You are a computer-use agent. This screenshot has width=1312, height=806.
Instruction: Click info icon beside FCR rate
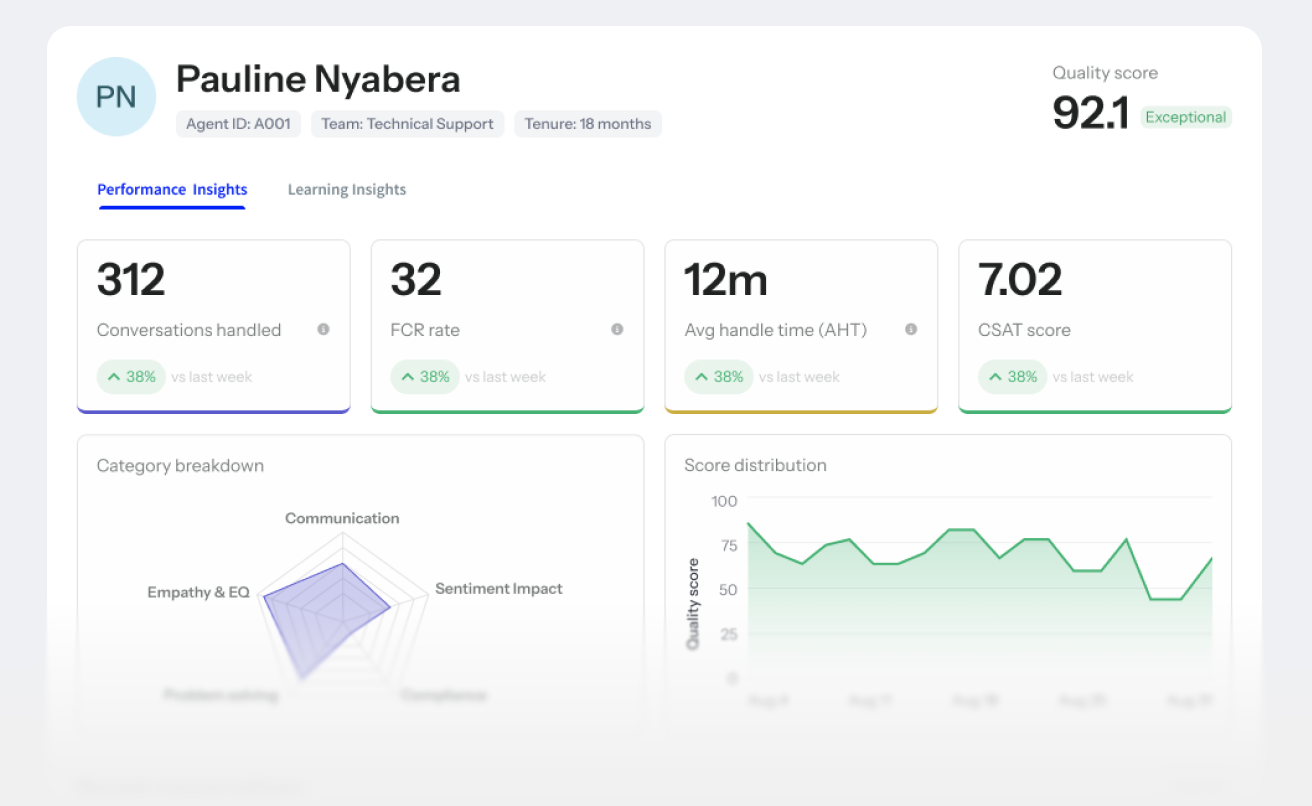(x=617, y=329)
